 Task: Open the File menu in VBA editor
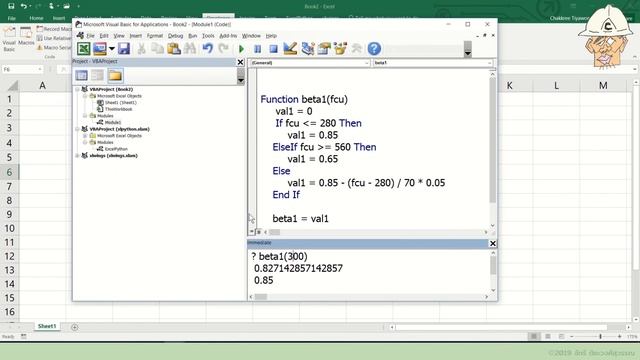pos(90,36)
